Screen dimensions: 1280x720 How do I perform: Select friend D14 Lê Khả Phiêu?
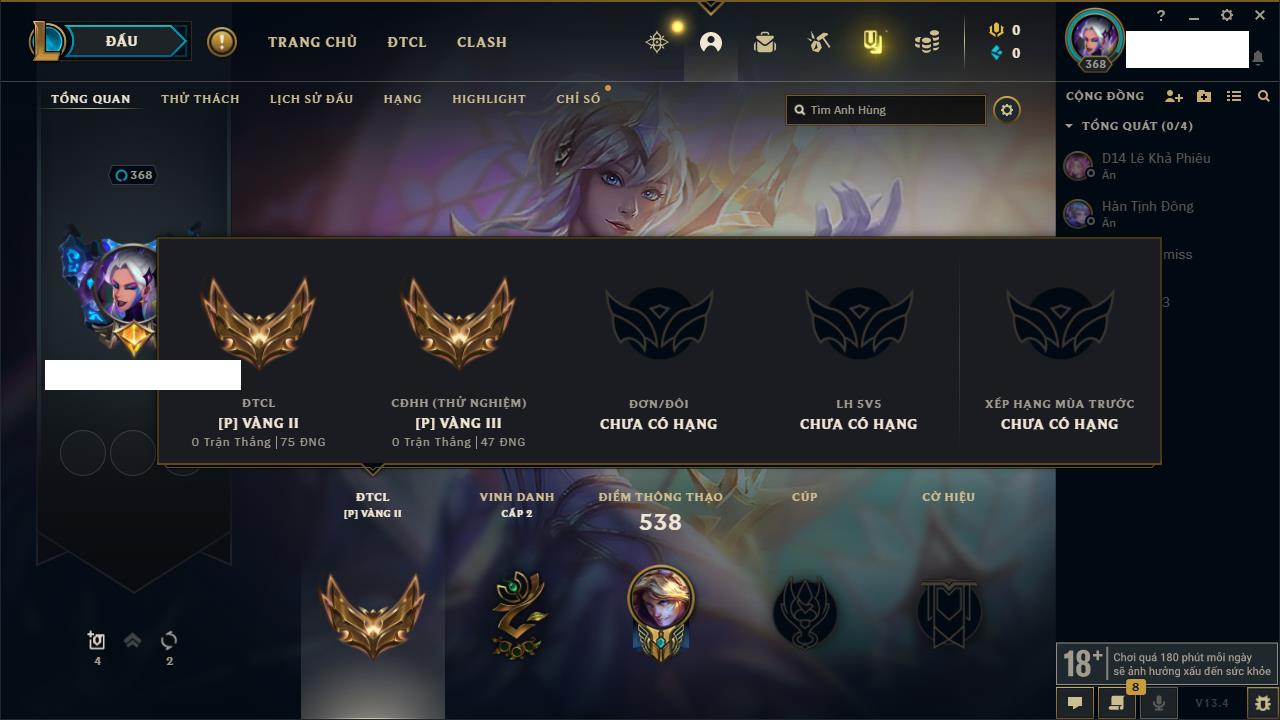coord(1156,166)
